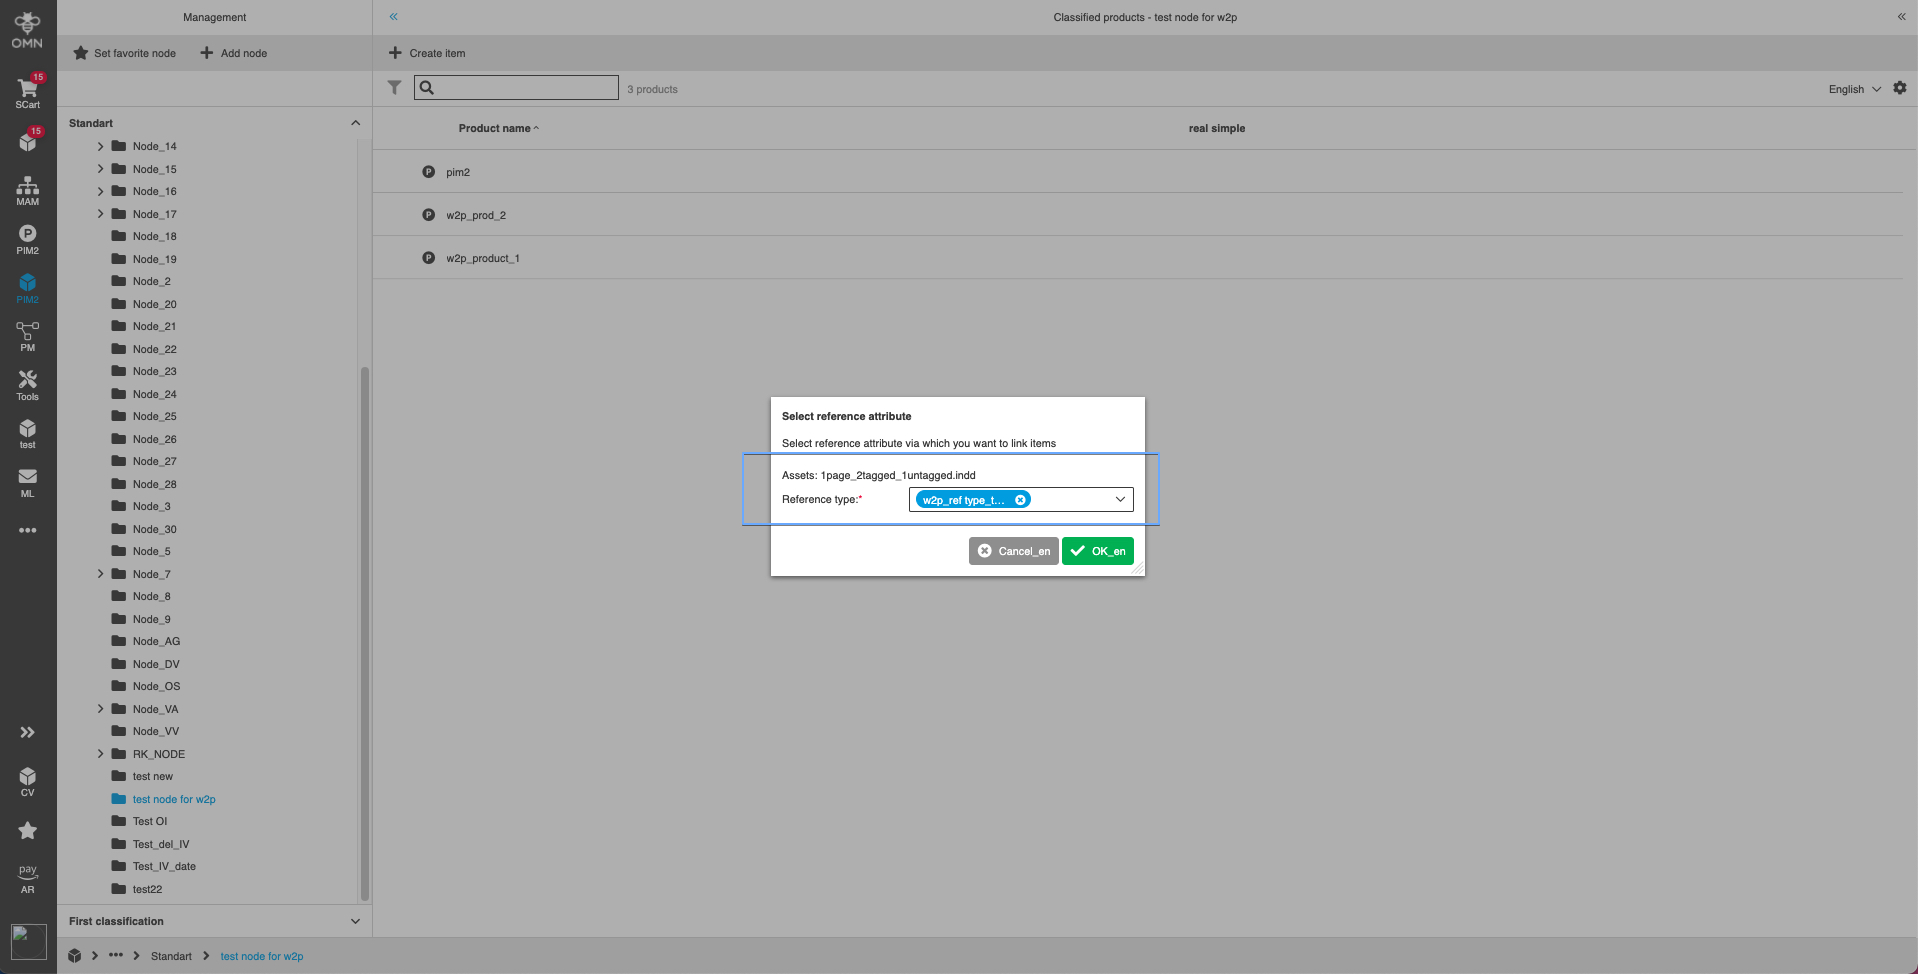Screen dimensions: 1918x974
Task: Set a favorite node
Action: pyautogui.click(x=124, y=53)
